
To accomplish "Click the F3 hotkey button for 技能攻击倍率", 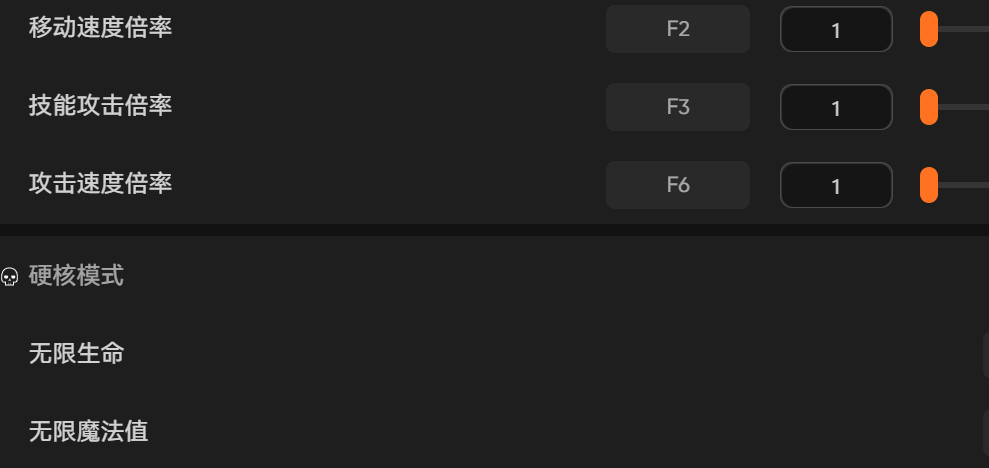I will pyautogui.click(x=677, y=107).
